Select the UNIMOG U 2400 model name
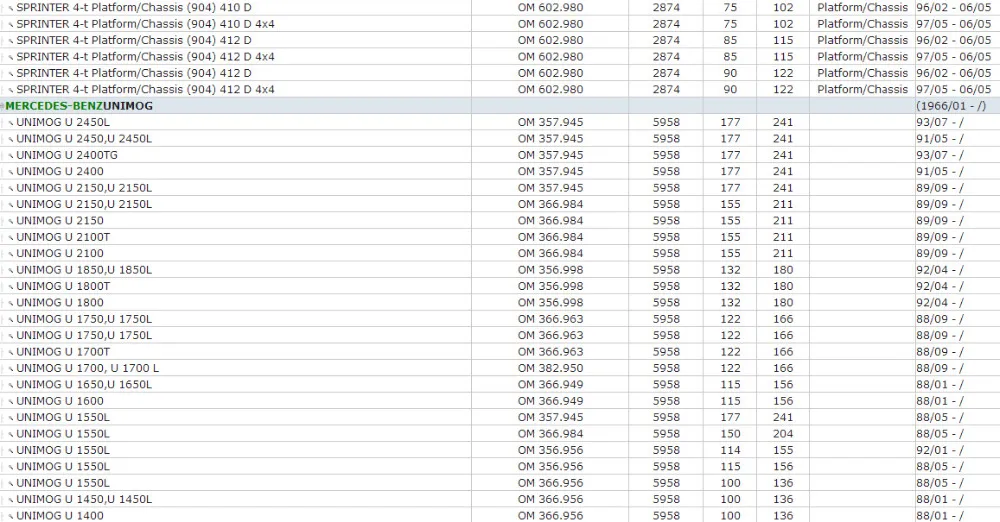Screen dimensions: 1000x522 point(59,171)
